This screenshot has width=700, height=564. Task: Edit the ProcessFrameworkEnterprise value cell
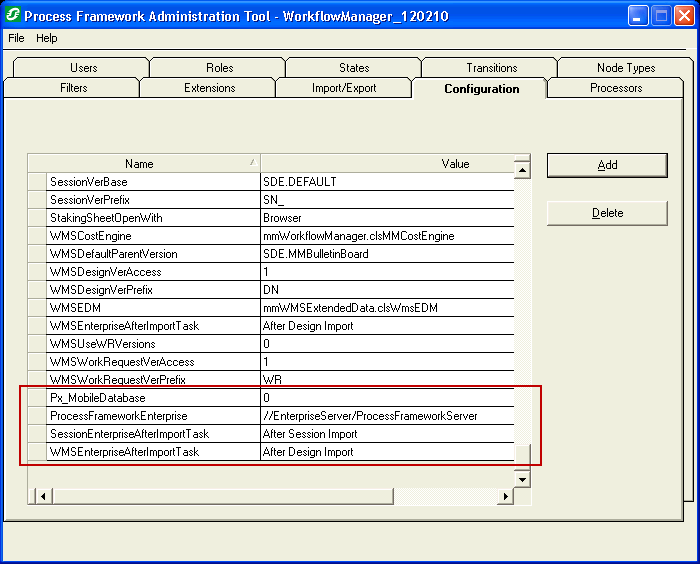tap(385, 416)
